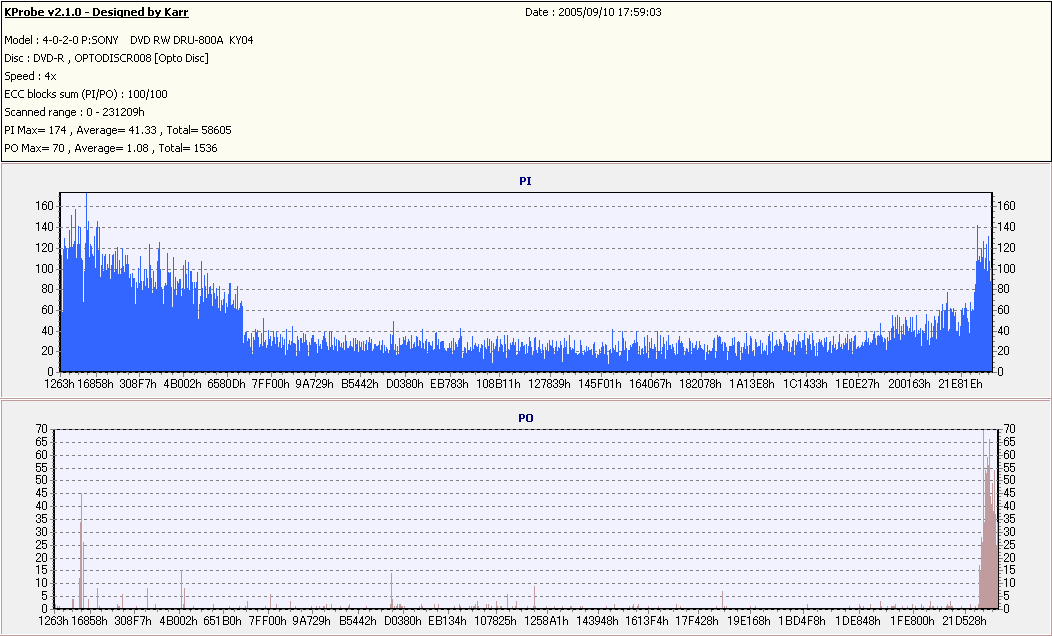Click the PO Max 70 statistics line

tap(111, 148)
